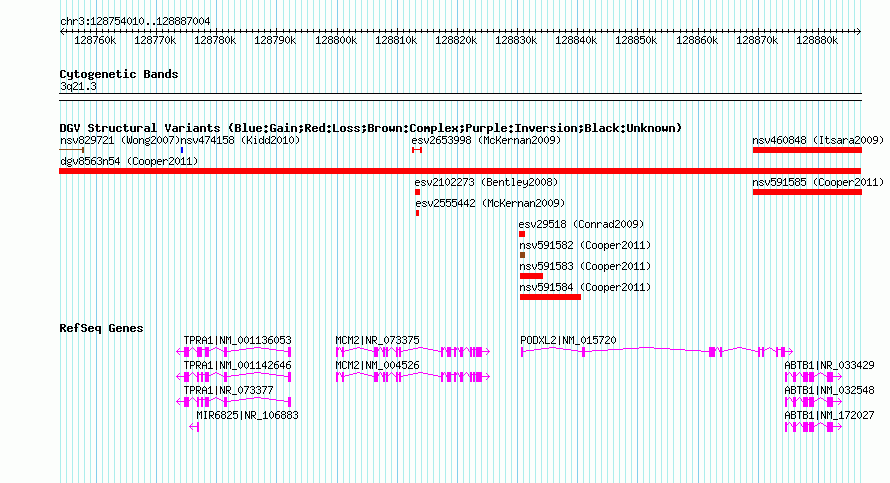
Task: Open the nsv591583 (Cooper2011) label
Action: pyautogui.click(x=585, y=266)
